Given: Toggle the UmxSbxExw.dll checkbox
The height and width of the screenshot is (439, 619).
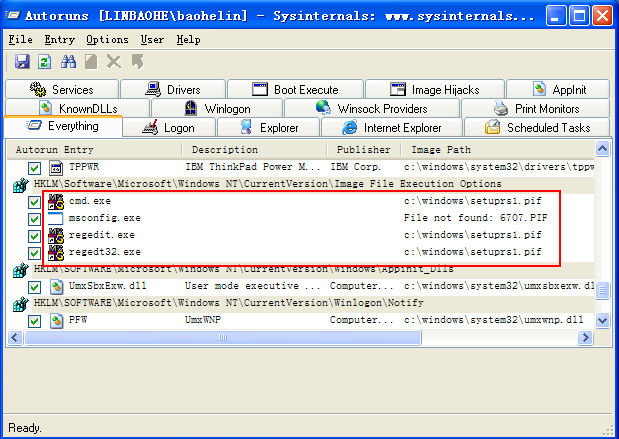Looking at the screenshot, I should pos(34,287).
